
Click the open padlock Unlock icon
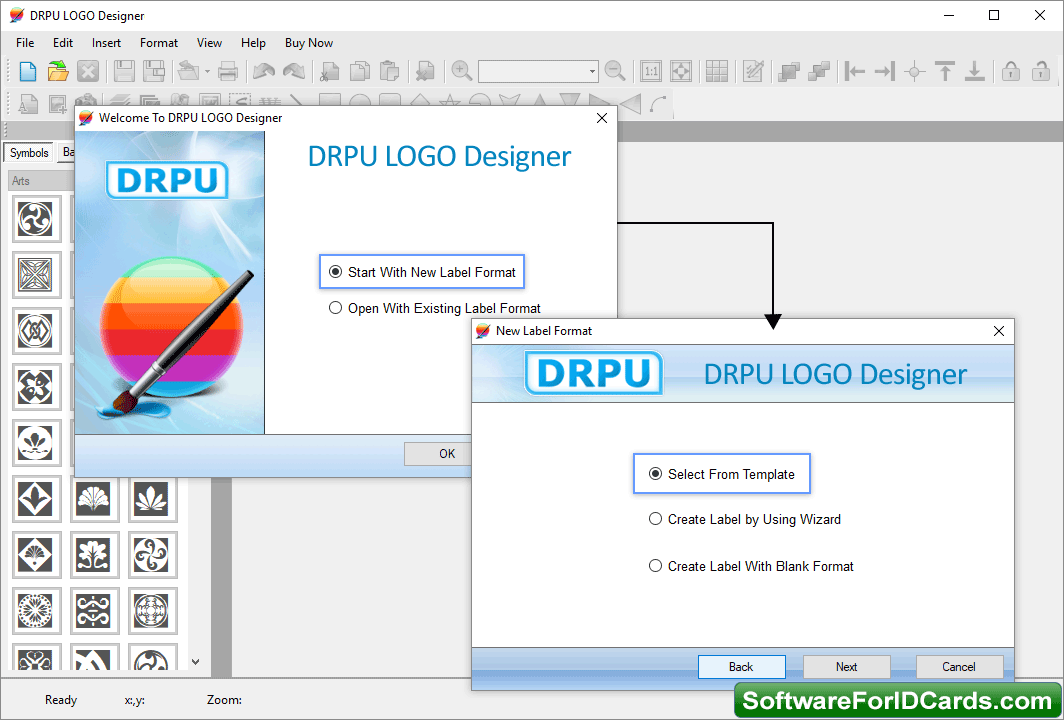[1040, 71]
